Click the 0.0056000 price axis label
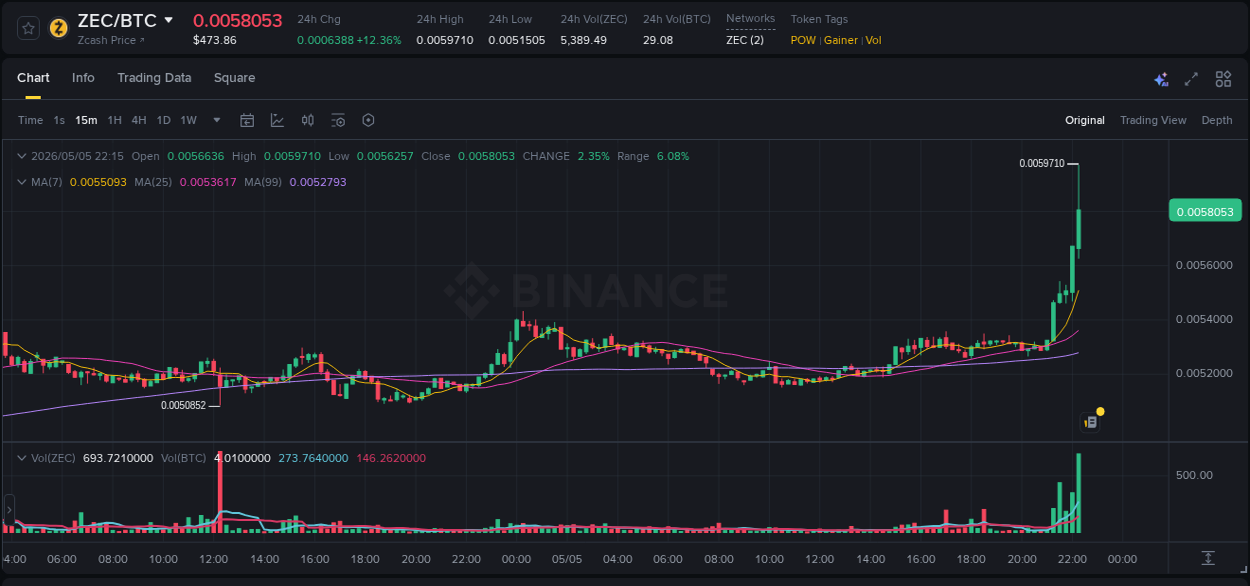Viewport: 1250px width, 586px height. click(x=1204, y=265)
